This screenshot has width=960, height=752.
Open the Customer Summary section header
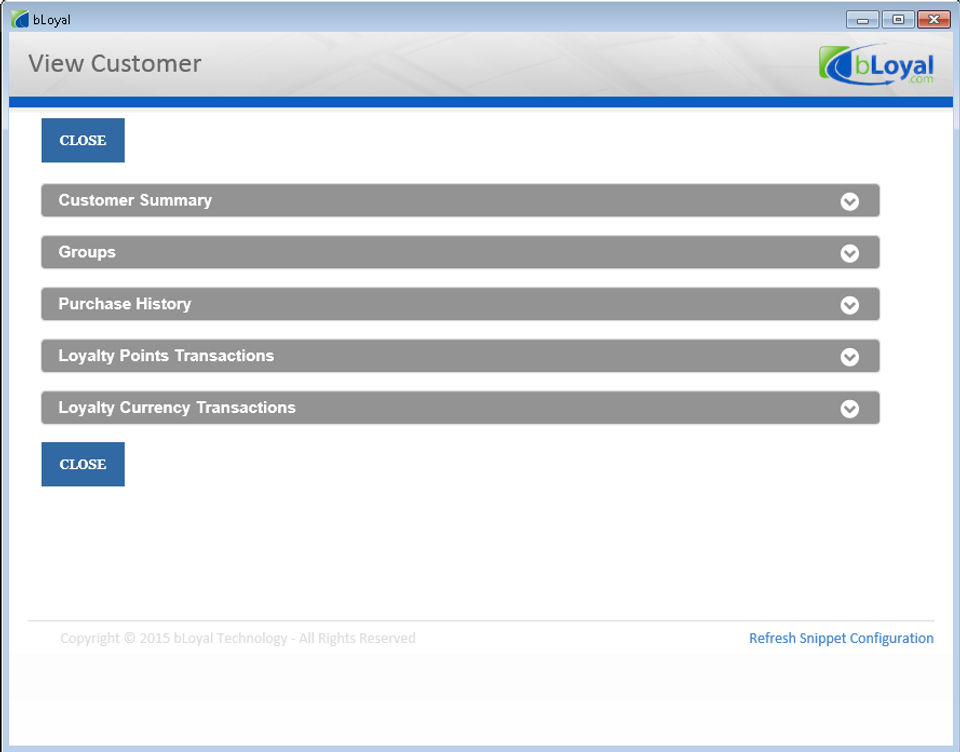tap(460, 200)
